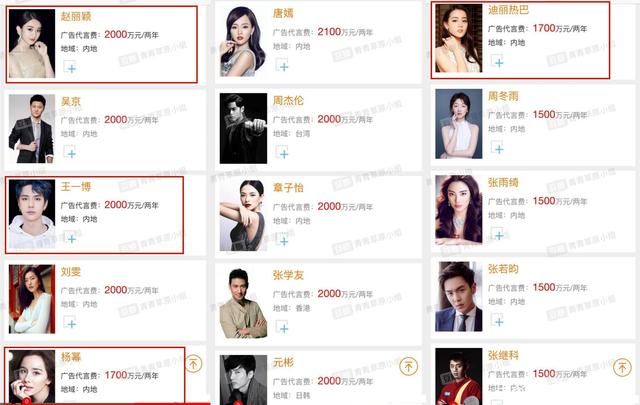Click the plus icon under 刘雯
This screenshot has height=405, width=640.
[x=70, y=323]
